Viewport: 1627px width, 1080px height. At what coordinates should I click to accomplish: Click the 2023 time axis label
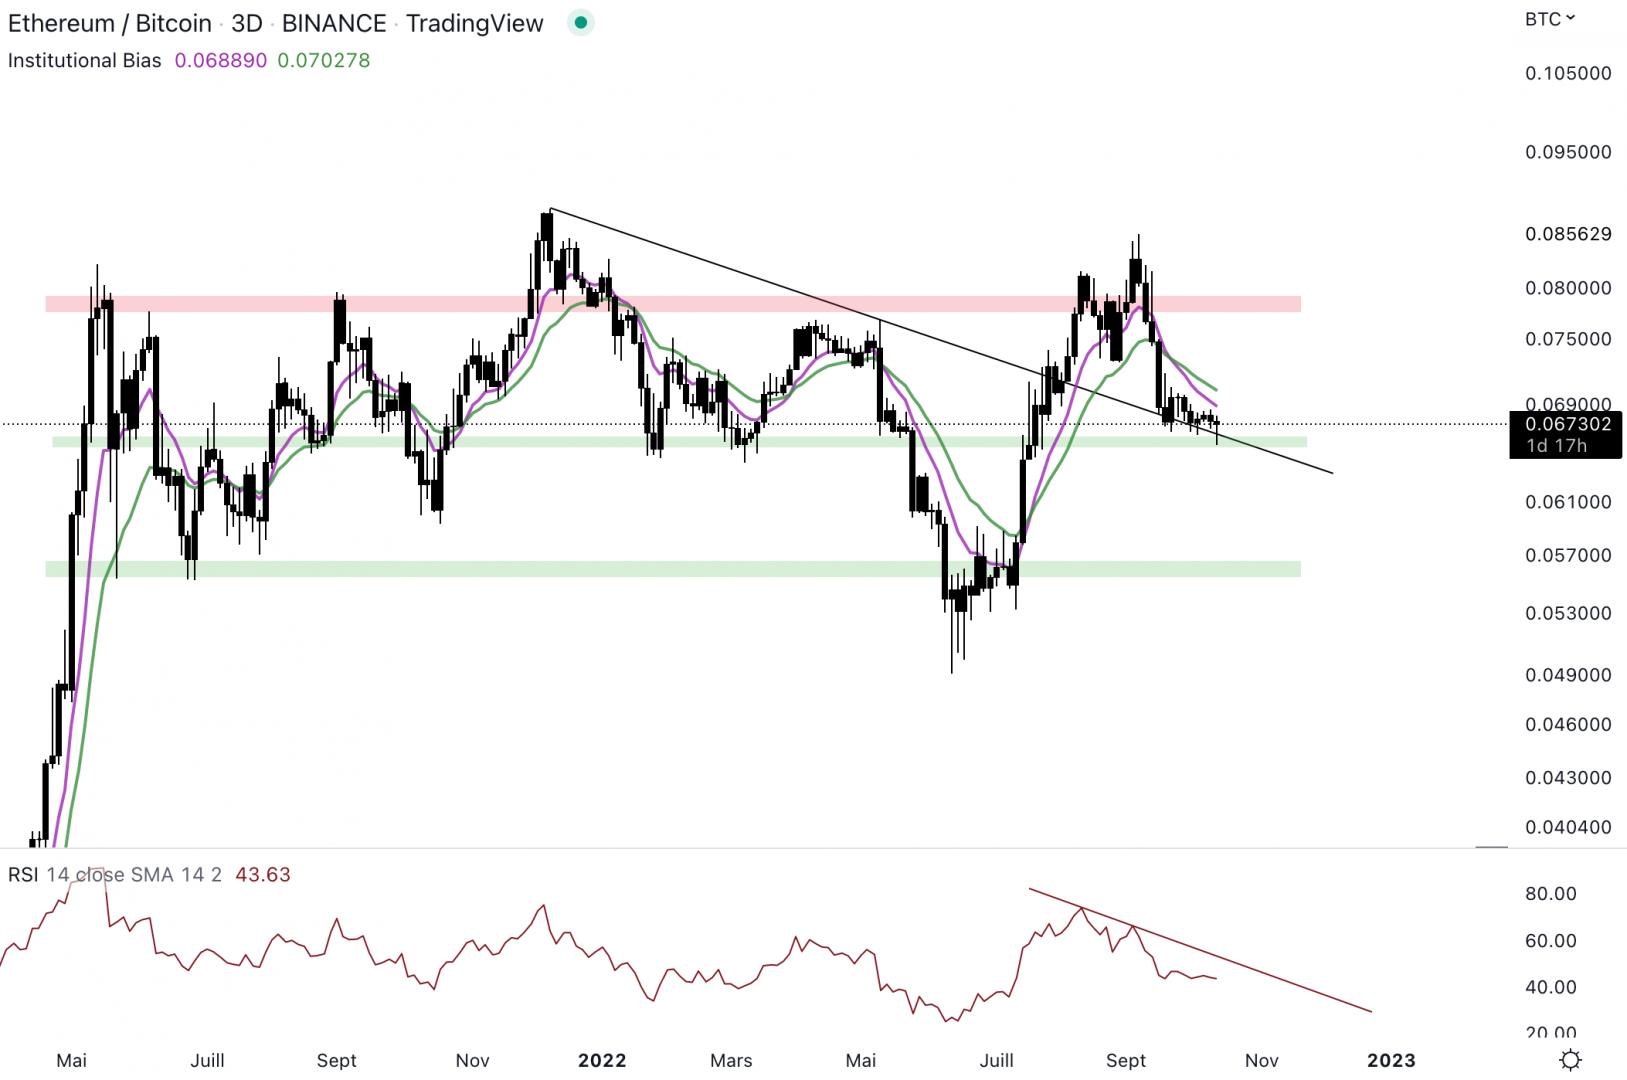click(1391, 1060)
